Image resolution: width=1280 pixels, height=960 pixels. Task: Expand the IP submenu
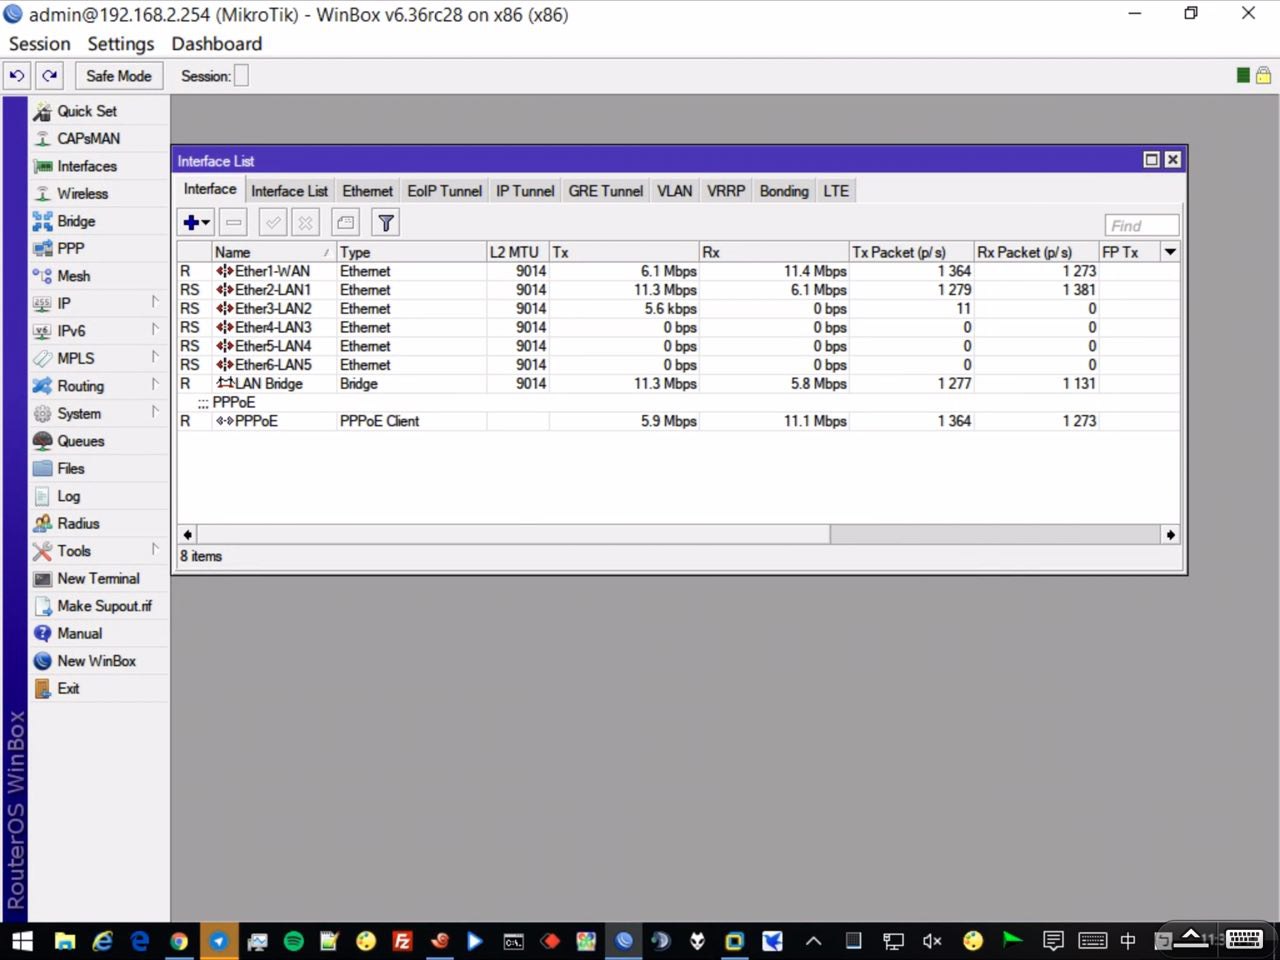click(64, 303)
